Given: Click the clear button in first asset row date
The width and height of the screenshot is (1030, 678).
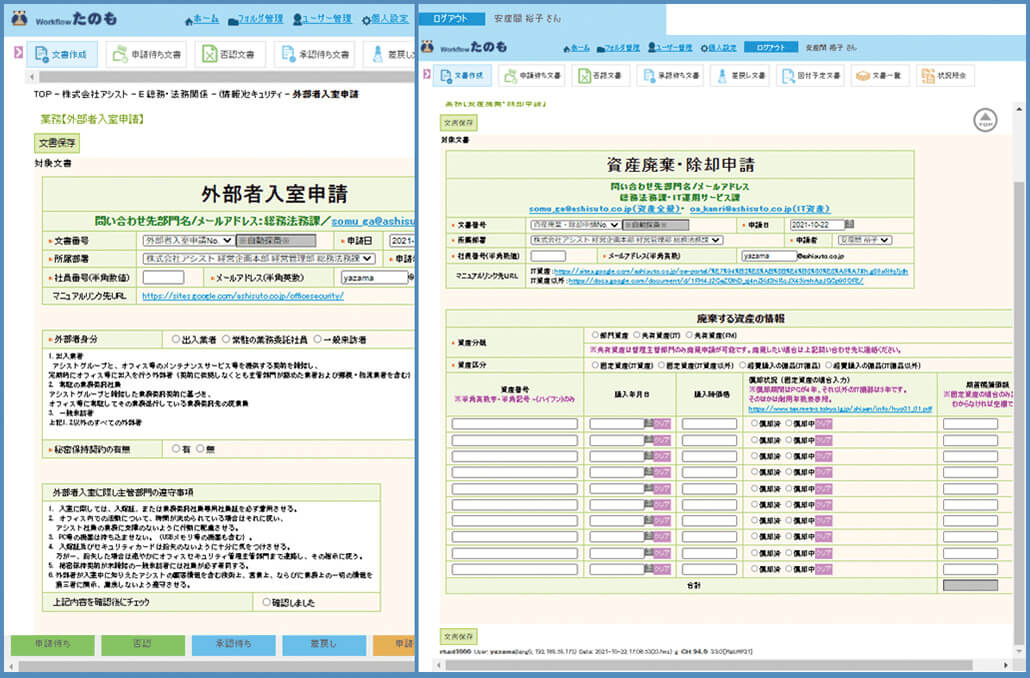Looking at the screenshot, I should (x=662, y=424).
